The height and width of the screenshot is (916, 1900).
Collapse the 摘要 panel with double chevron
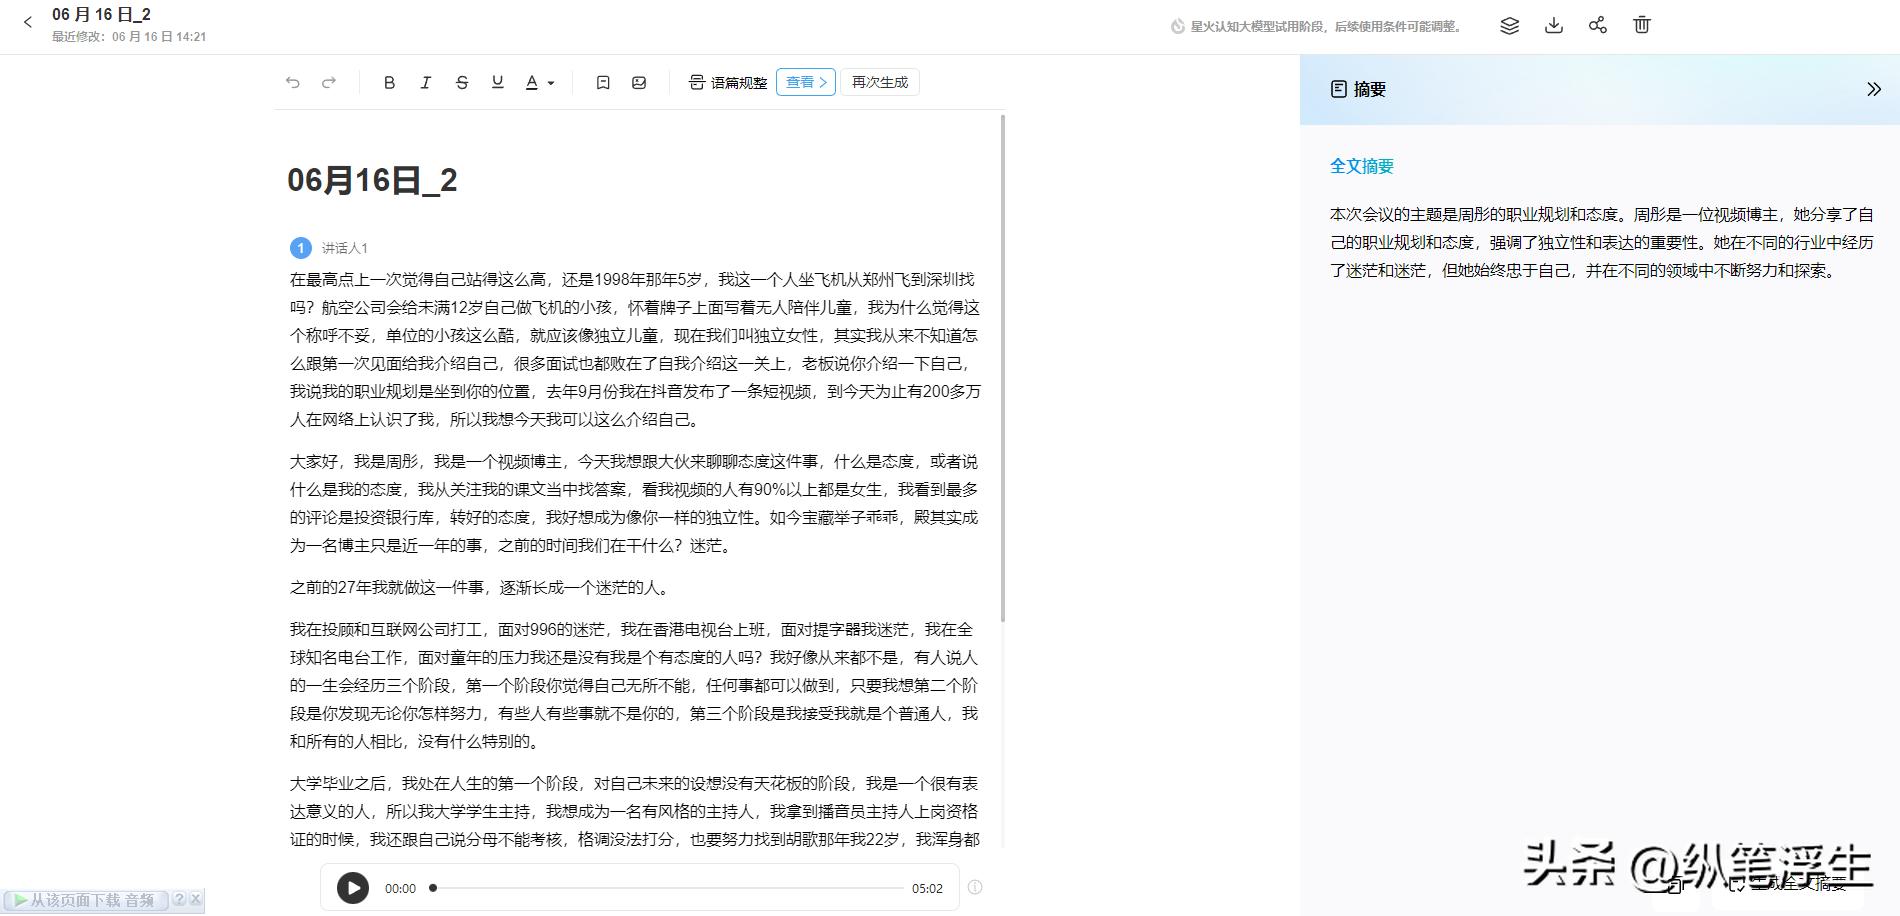tap(1873, 90)
